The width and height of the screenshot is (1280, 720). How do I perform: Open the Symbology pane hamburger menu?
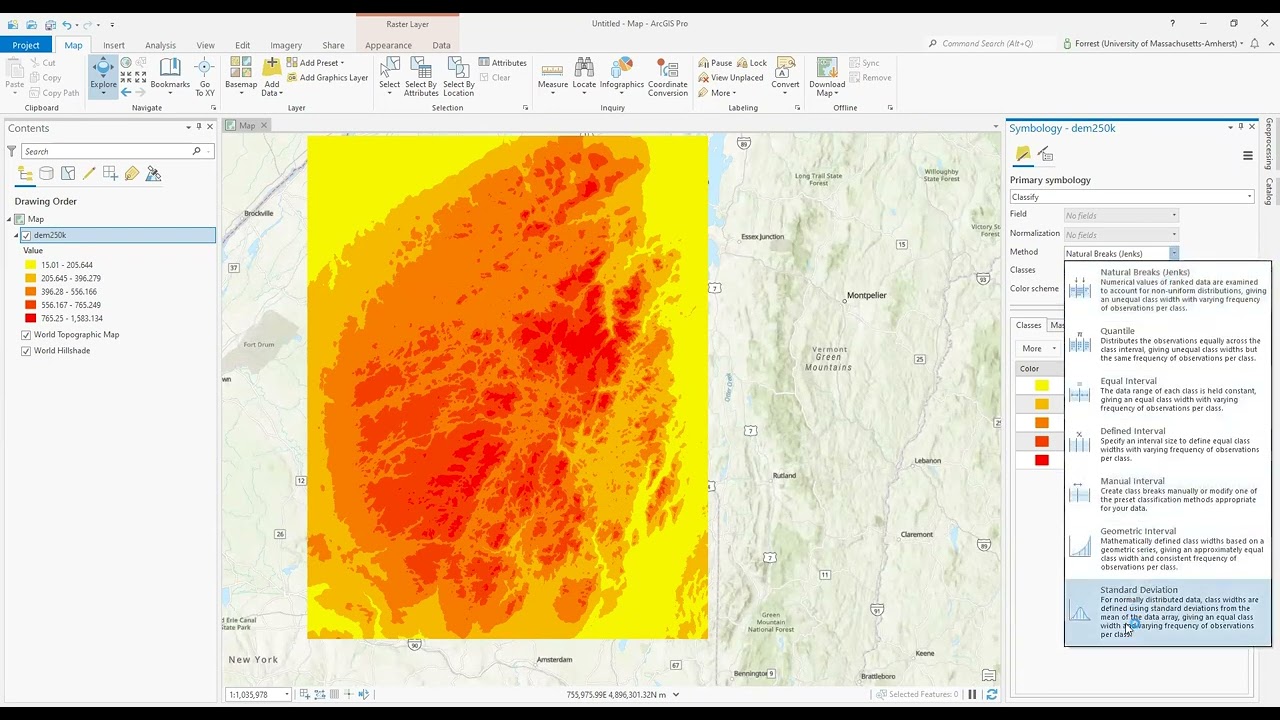(1248, 156)
